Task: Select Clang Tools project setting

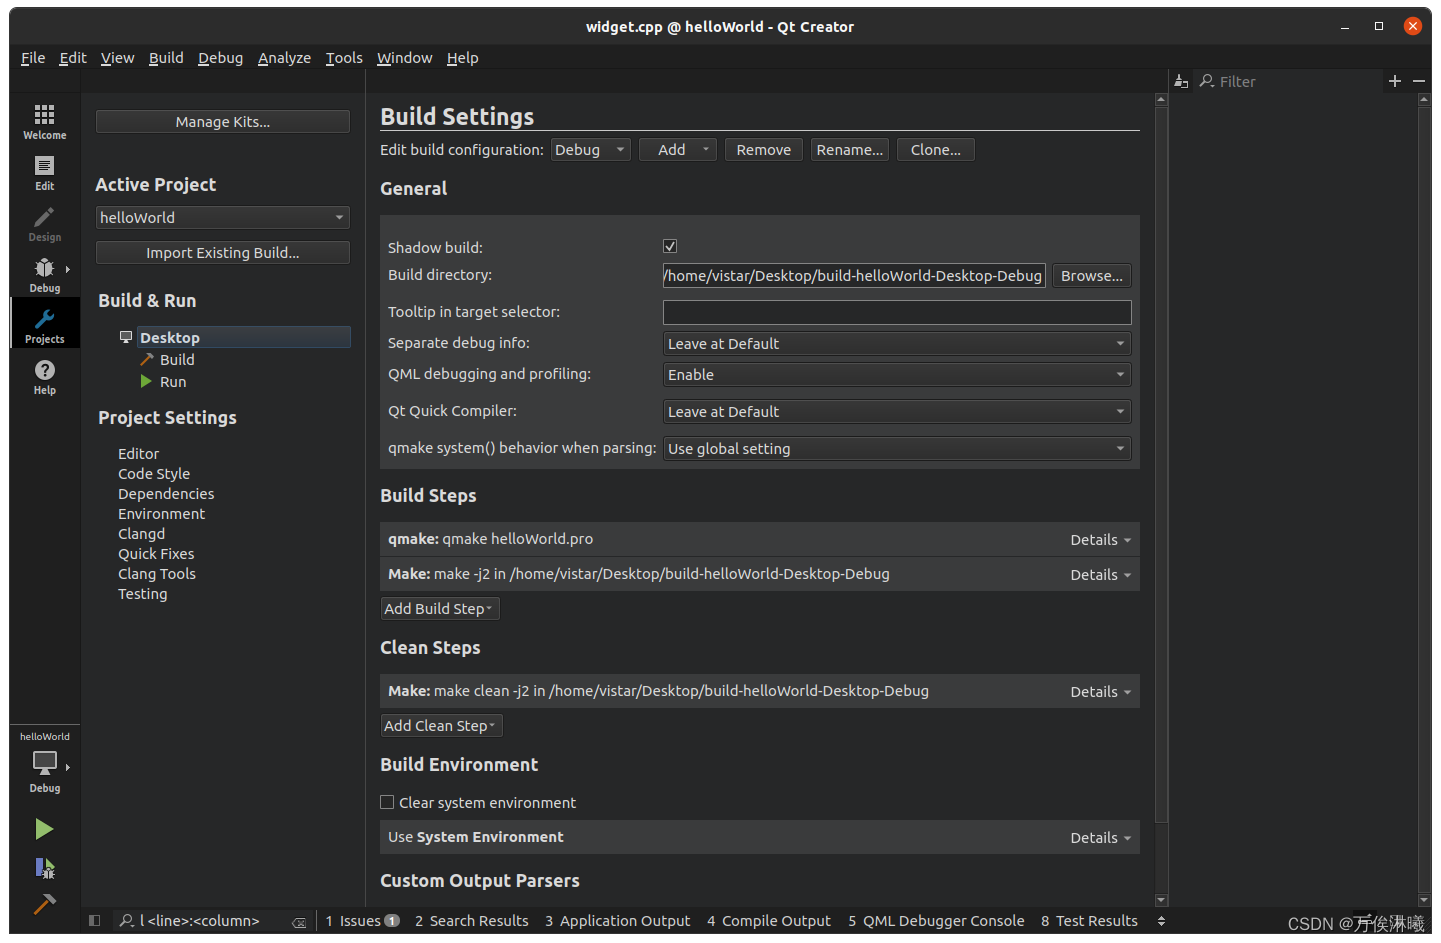Action: coord(157,574)
